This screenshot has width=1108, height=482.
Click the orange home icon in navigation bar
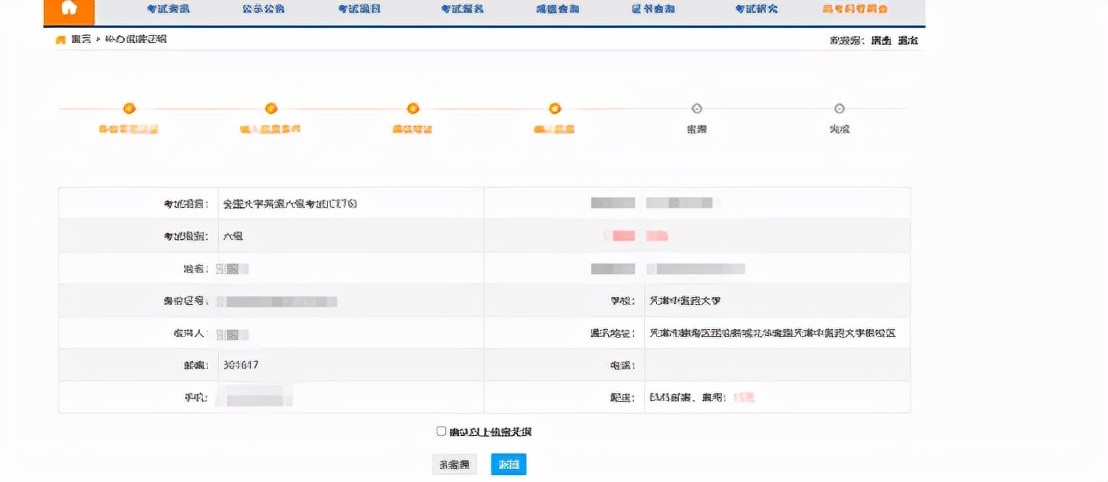tap(69, 9)
